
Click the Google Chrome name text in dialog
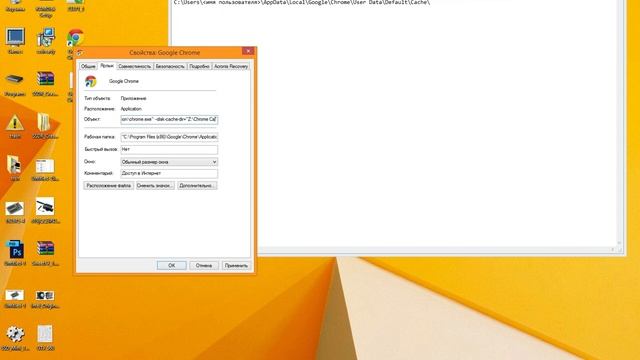coord(124,81)
